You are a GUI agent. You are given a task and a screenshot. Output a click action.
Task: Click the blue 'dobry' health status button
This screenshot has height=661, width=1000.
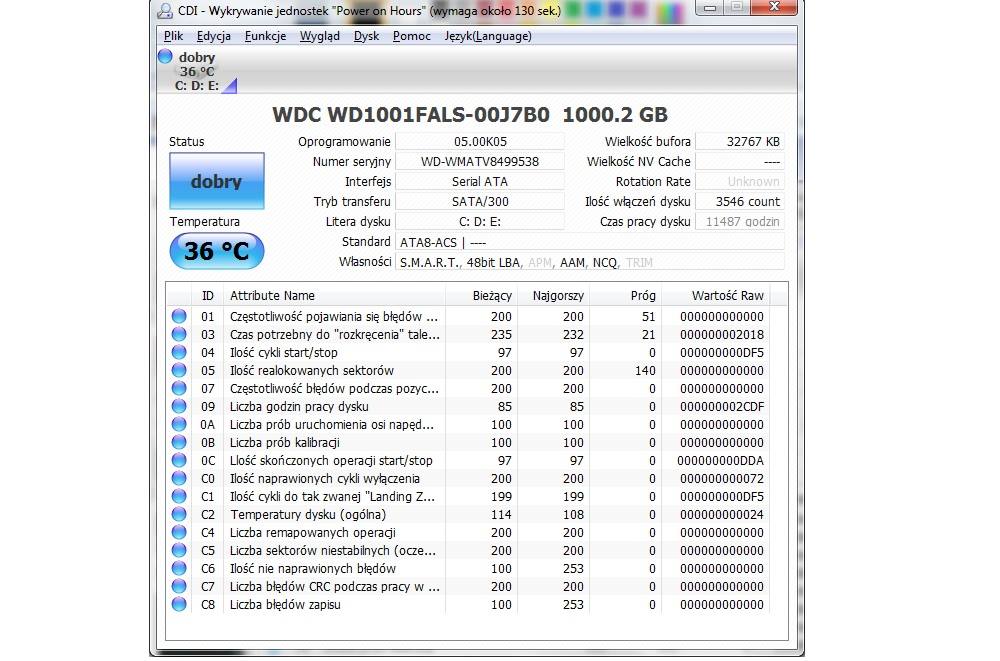click(217, 181)
